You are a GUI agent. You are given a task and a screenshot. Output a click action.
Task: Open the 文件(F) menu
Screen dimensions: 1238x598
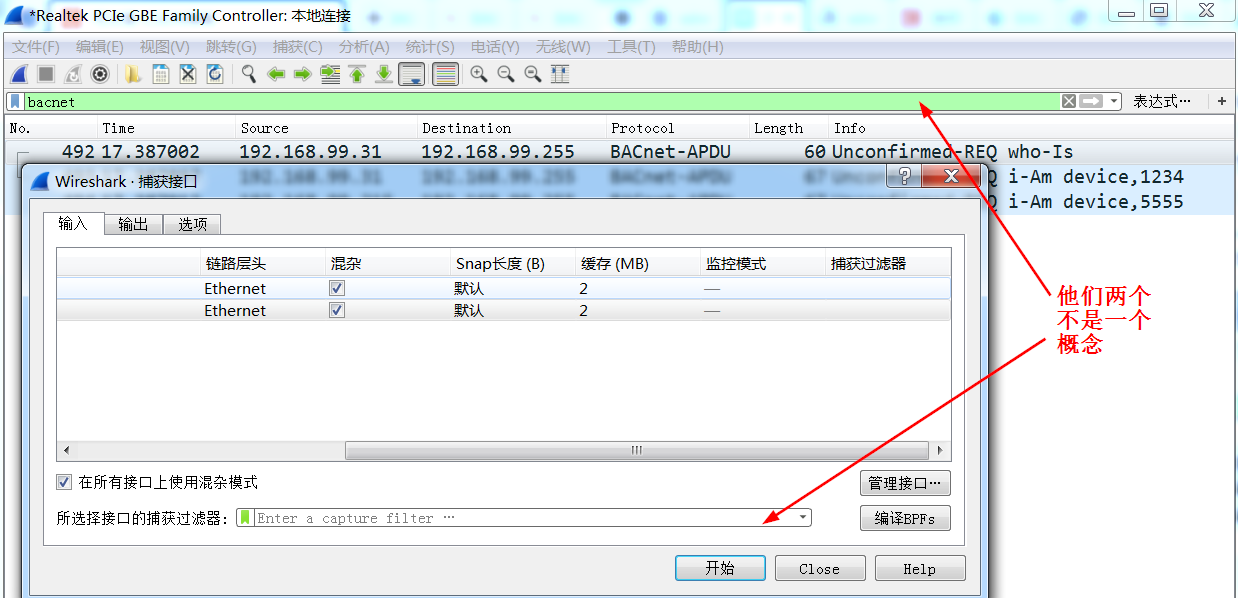[36, 47]
